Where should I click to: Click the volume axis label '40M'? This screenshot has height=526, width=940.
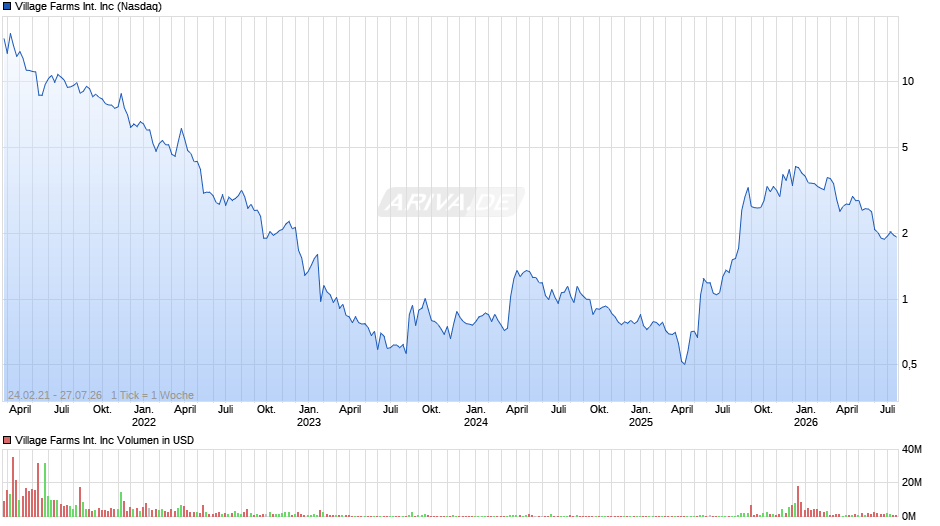pos(911,450)
